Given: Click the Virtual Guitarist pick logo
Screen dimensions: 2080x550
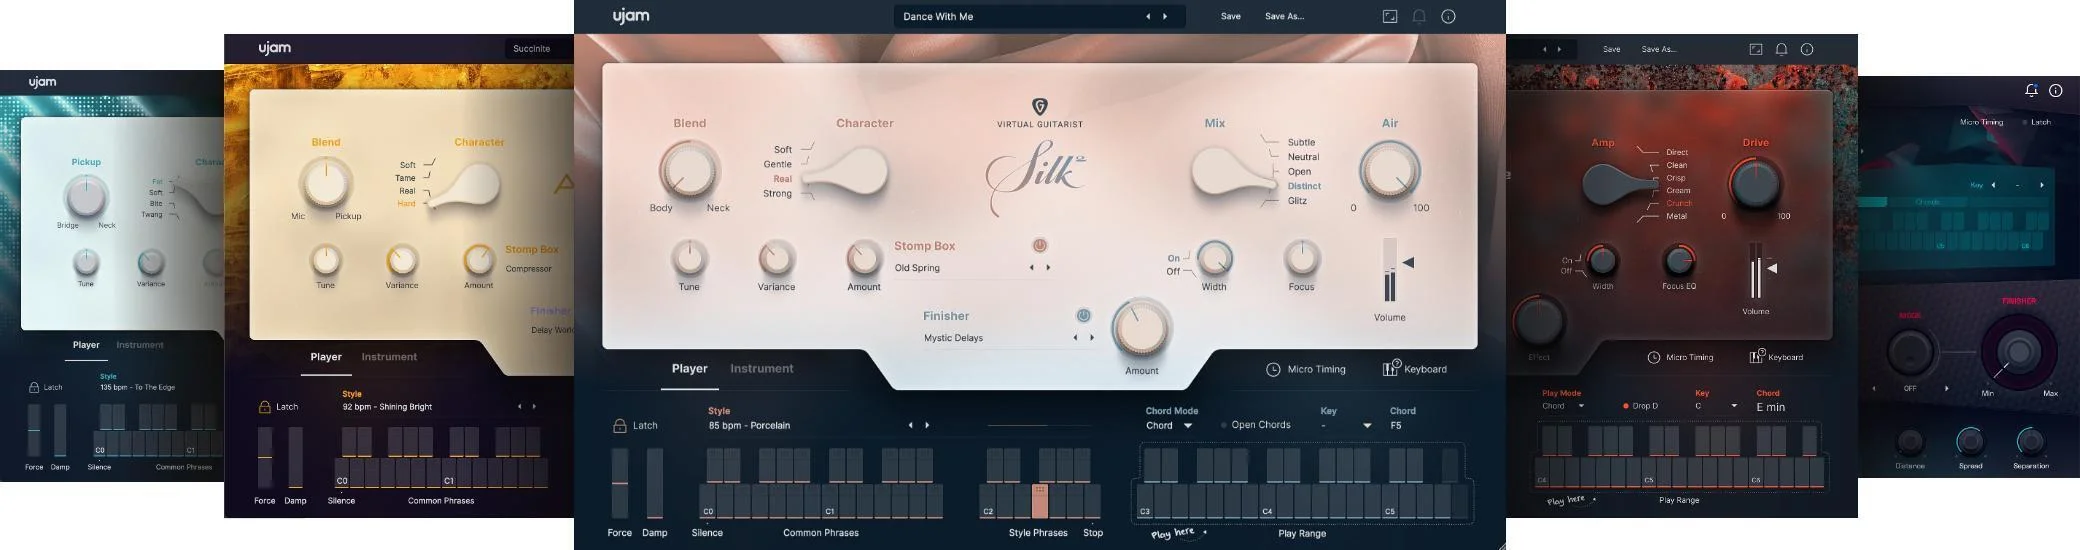Looking at the screenshot, I should [x=1039, y=107].
